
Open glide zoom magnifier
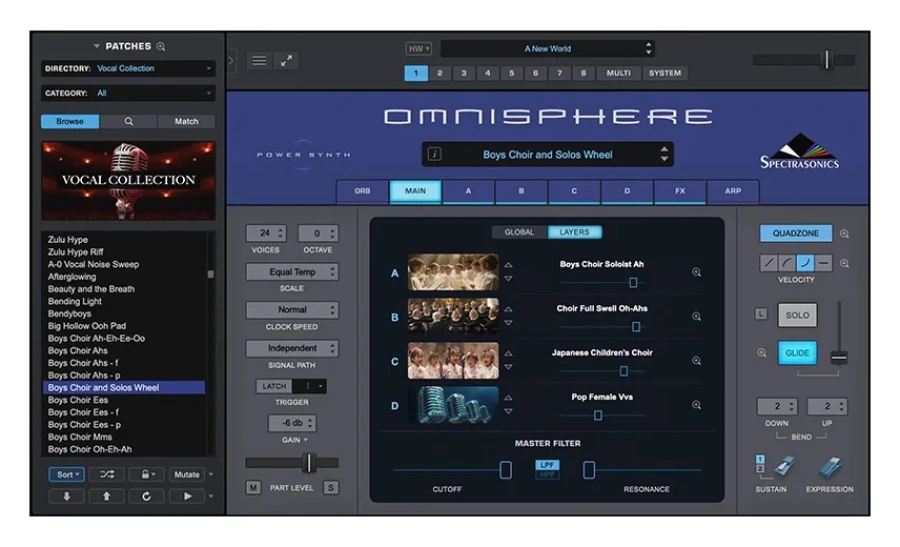coord(762,352)
